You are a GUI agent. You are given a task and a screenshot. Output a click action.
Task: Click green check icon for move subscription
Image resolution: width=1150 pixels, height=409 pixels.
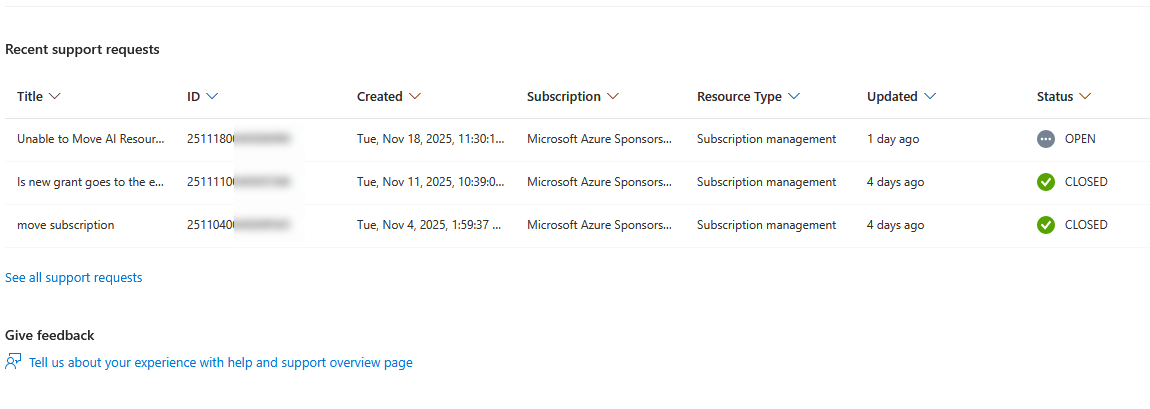click(1046, 225)
